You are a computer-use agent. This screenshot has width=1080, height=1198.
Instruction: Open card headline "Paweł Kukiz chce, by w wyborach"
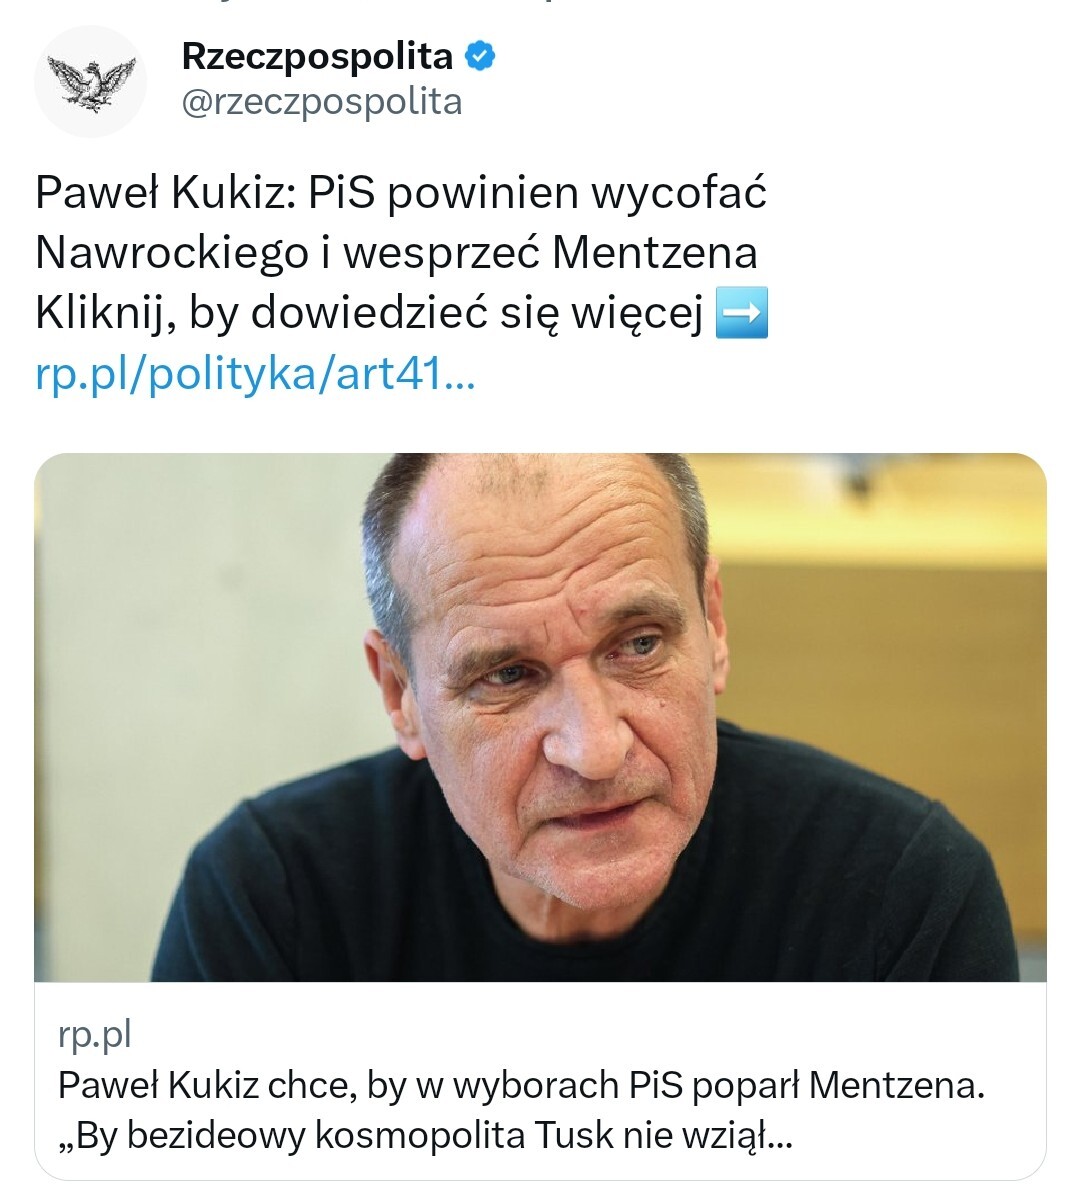[521, 1085]
